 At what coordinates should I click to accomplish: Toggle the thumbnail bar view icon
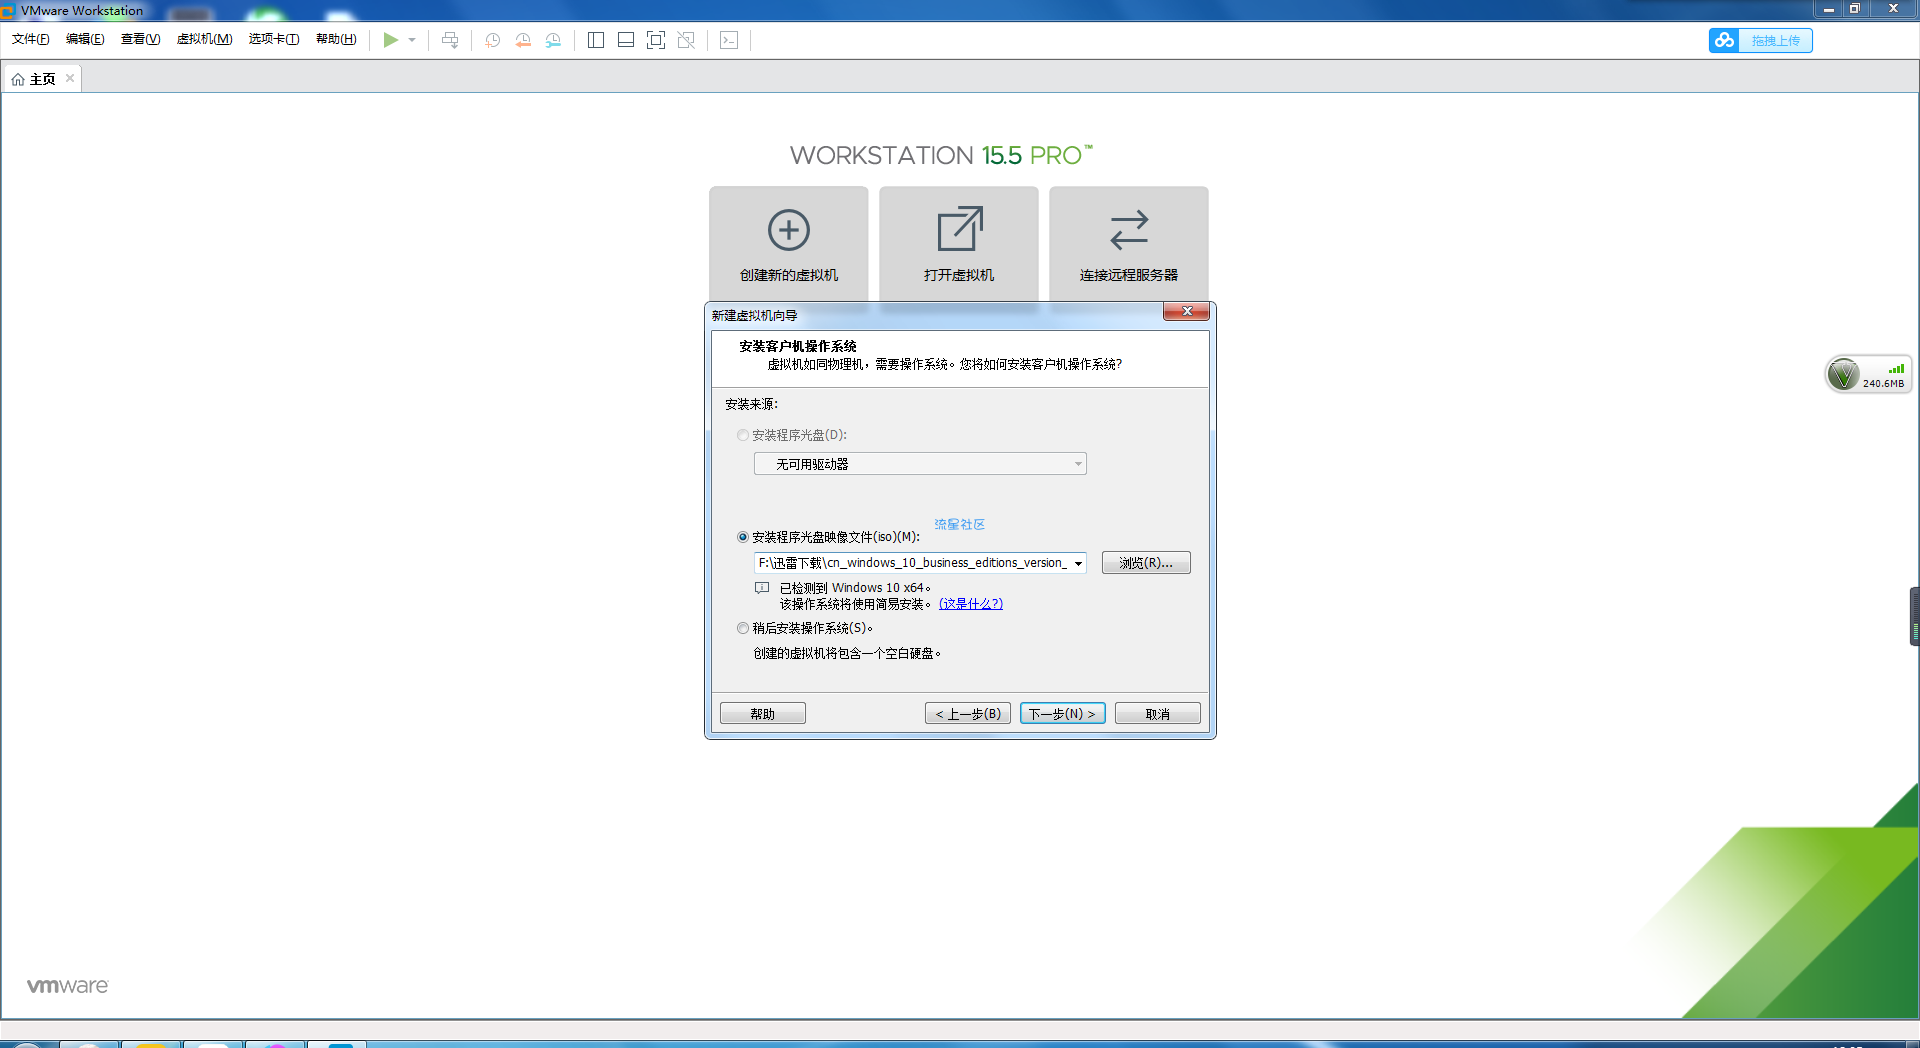pyautogui.click(x=626, y=40)
